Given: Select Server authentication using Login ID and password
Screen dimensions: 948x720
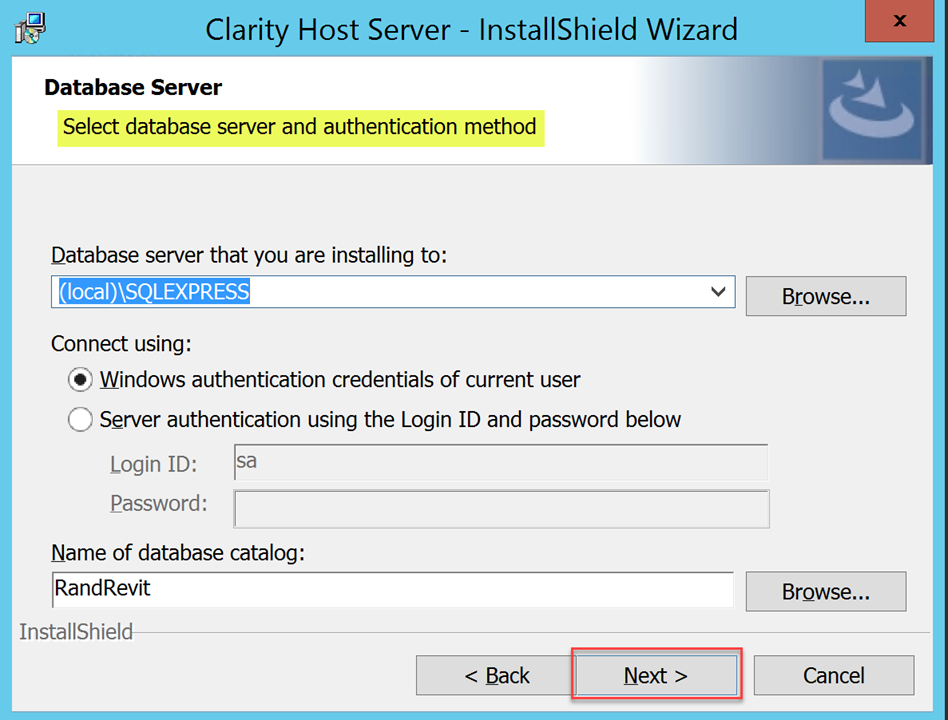Looking at the screenshot, I should tap(81, 420).
